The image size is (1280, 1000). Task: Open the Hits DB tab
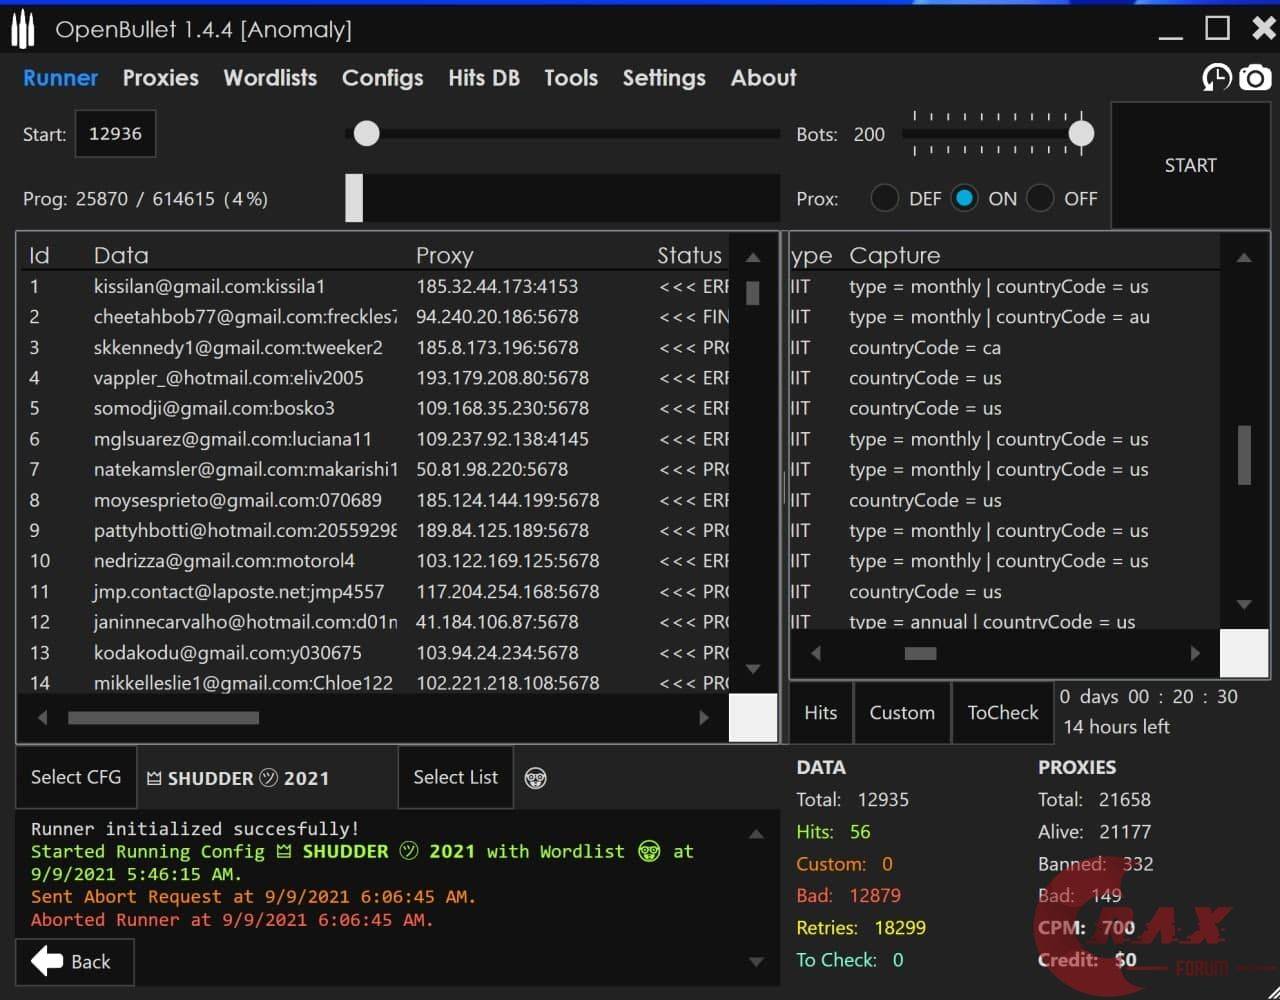pos(484,78)
